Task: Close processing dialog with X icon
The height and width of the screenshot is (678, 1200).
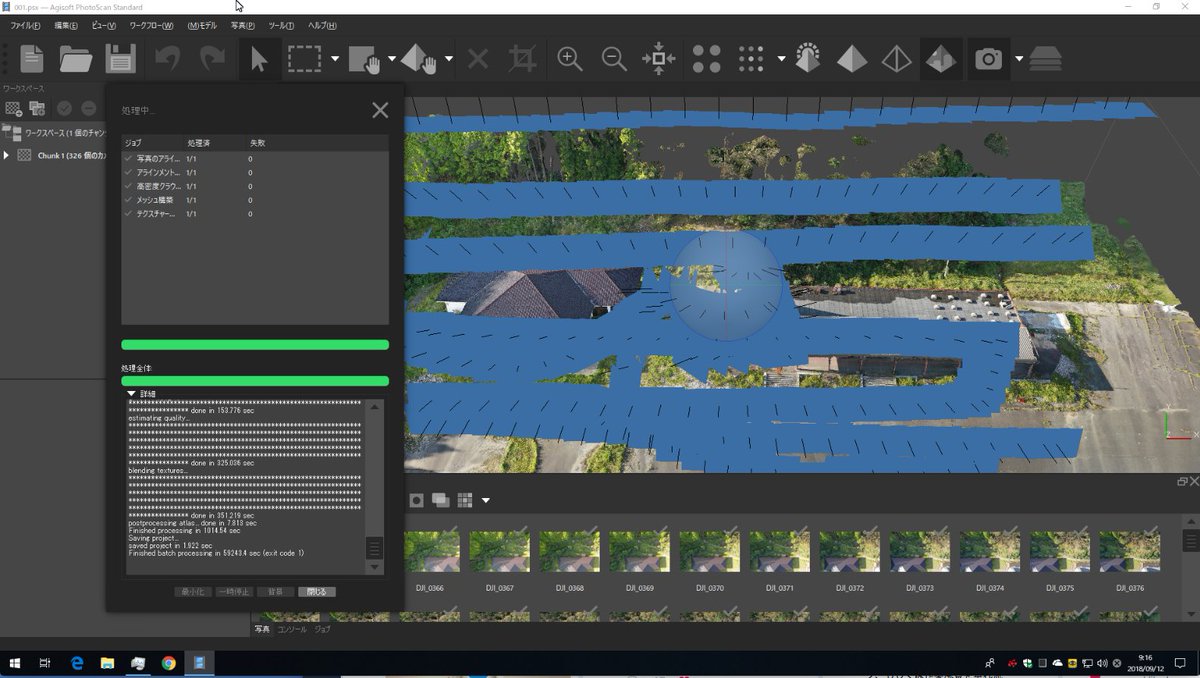Action: click(x=380, y=110)
